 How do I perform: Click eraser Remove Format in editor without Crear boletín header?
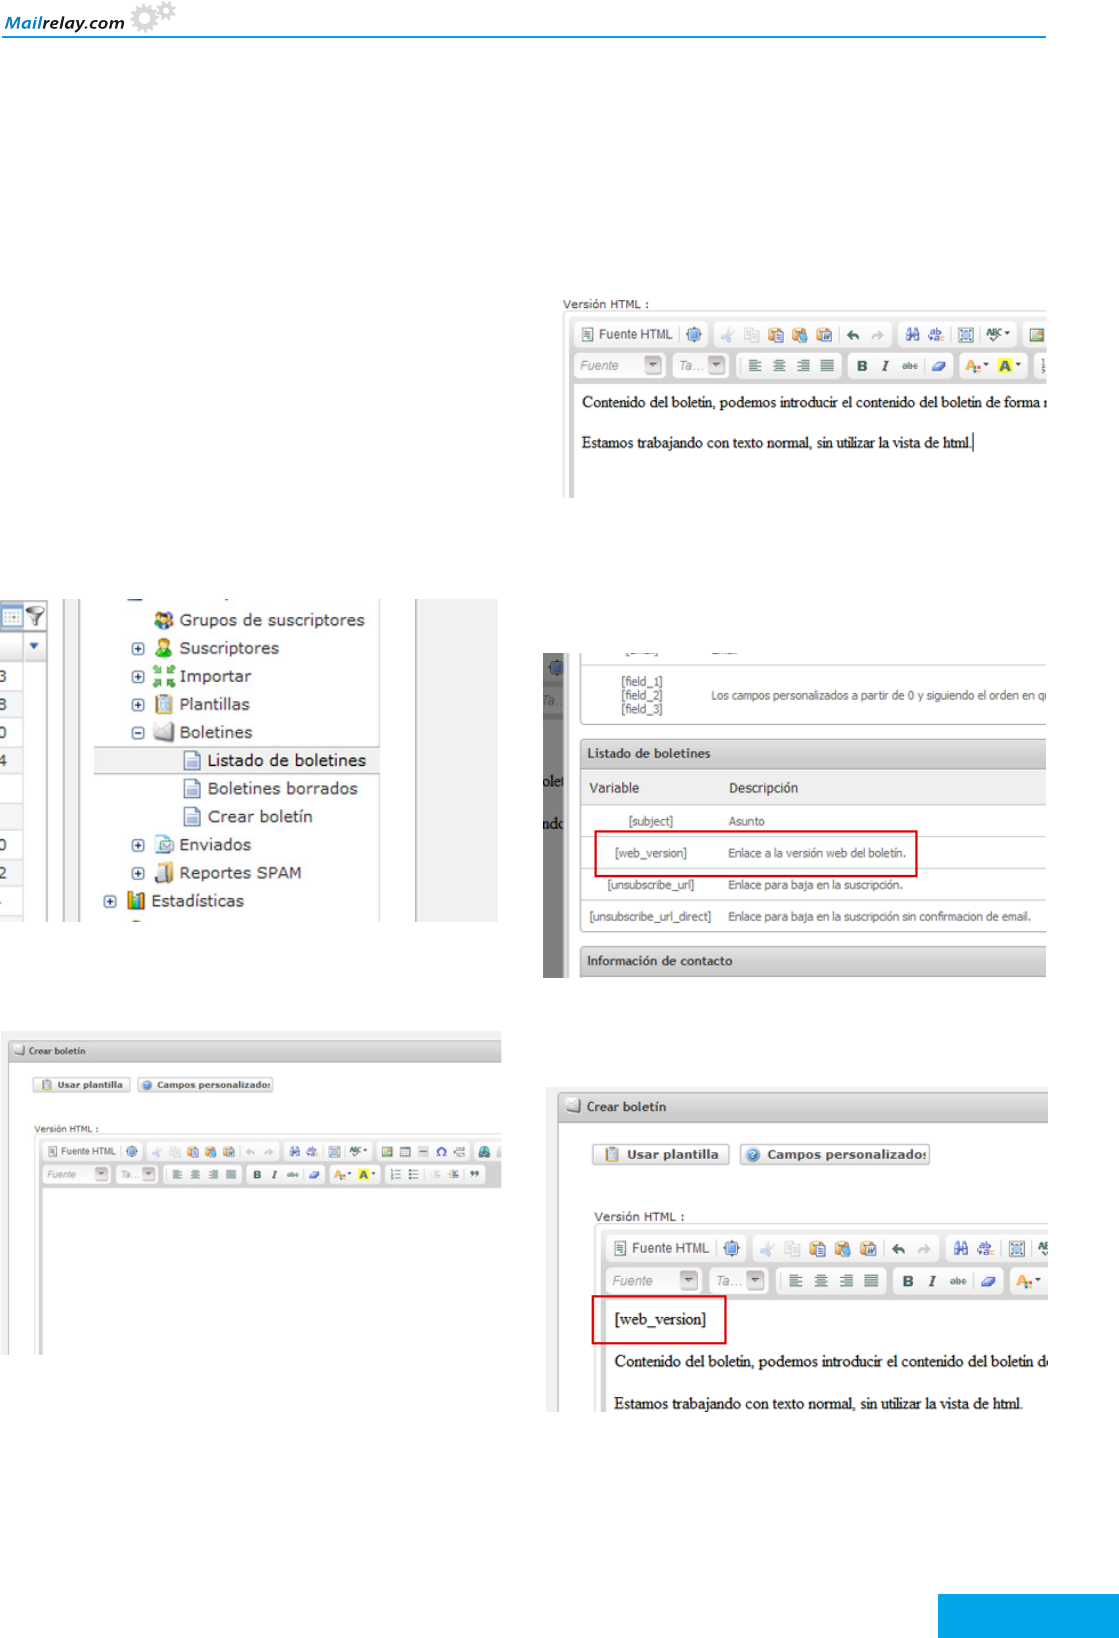[x=938, y=366]
